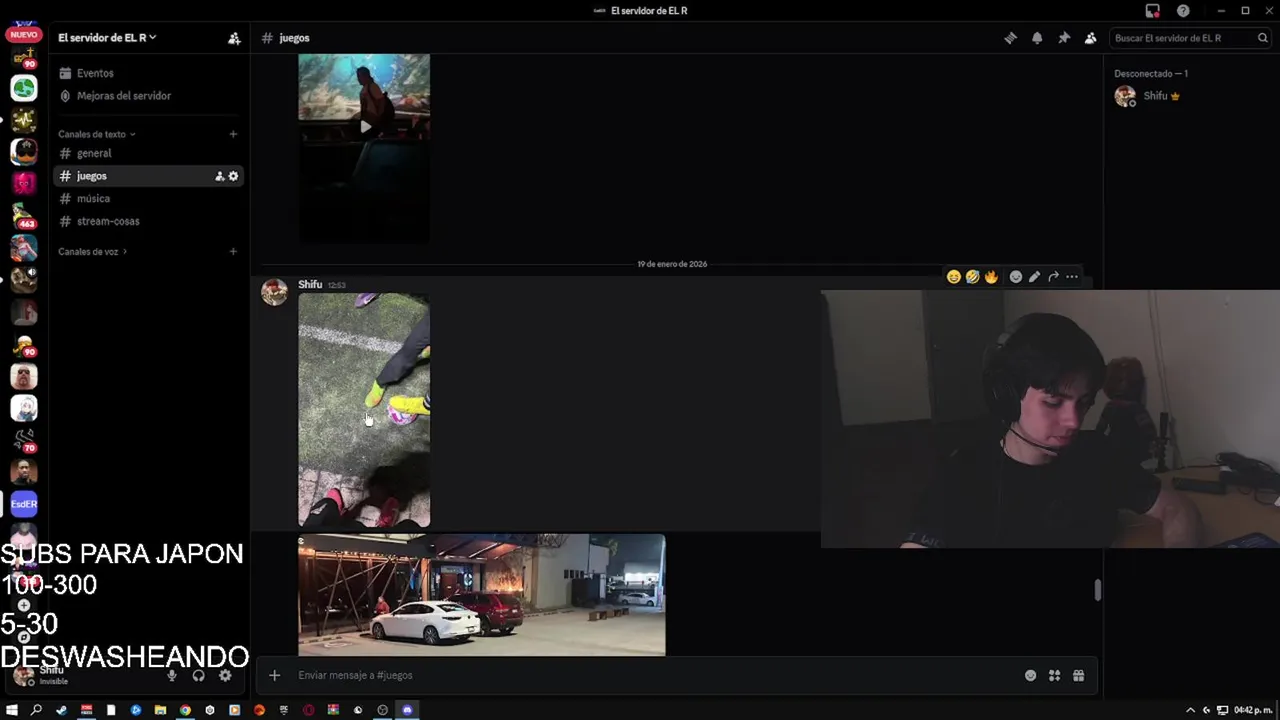Select the EsdER server in server list
This screenshot has width=1280, height=720.
pos(24,504)
